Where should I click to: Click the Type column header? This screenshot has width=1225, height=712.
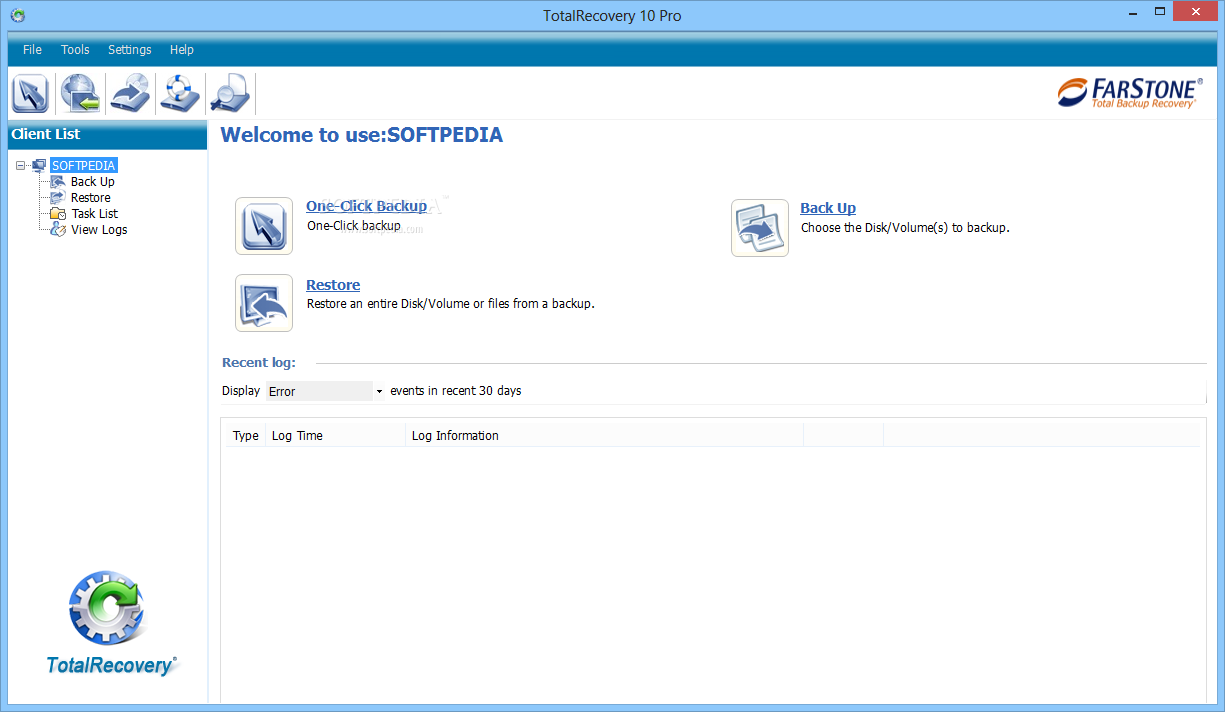245,436
